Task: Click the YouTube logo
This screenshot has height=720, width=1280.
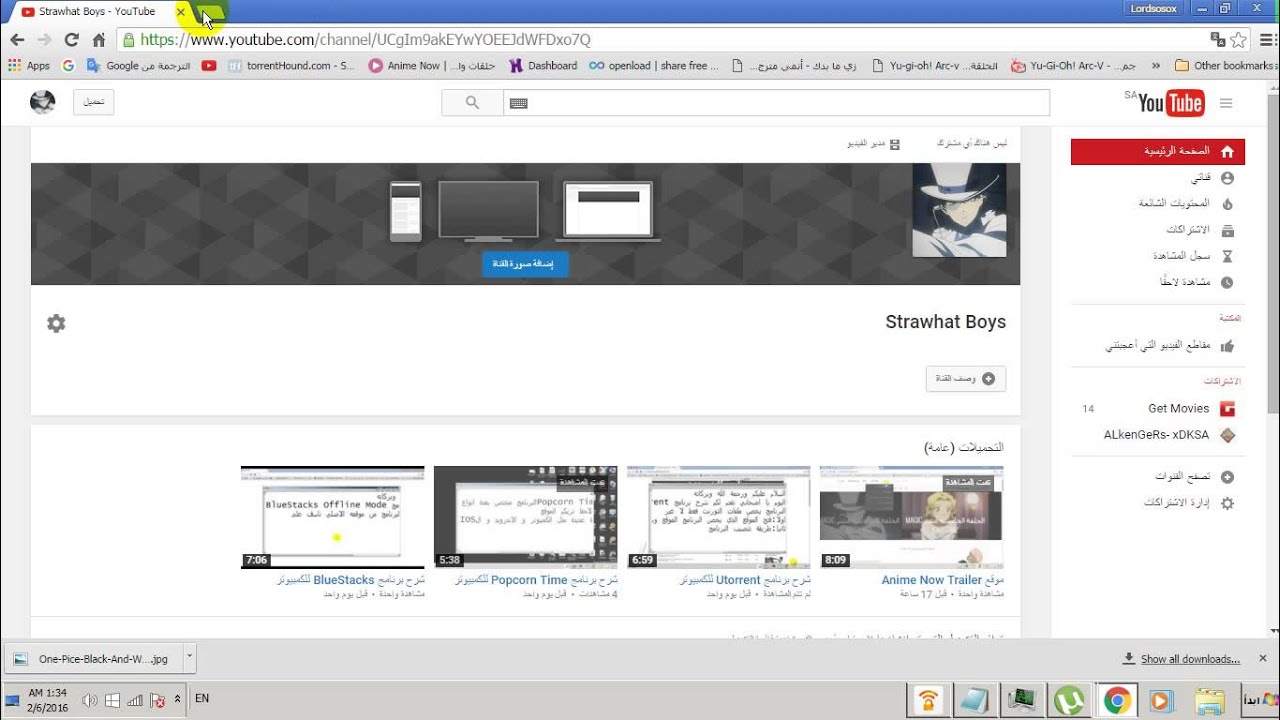Action: (x=1170, y=102)
